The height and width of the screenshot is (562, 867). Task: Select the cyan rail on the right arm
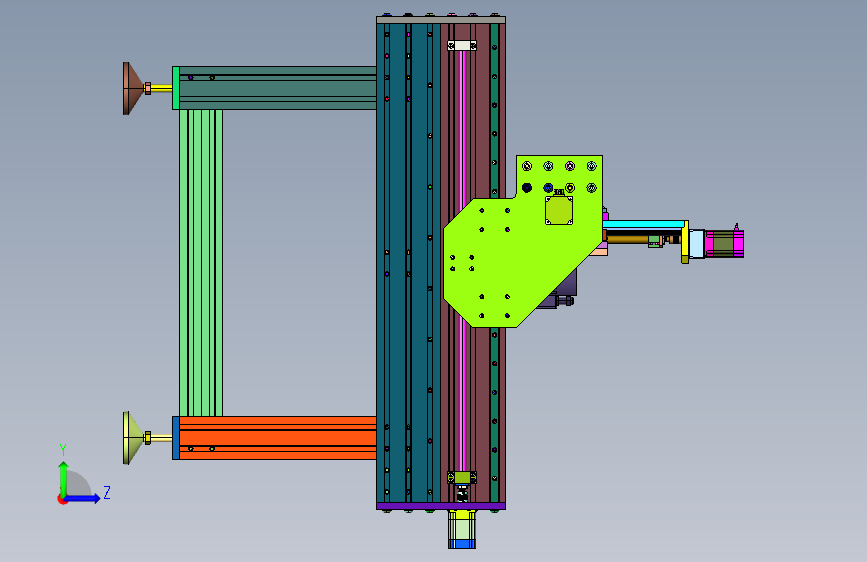(644, 224)
